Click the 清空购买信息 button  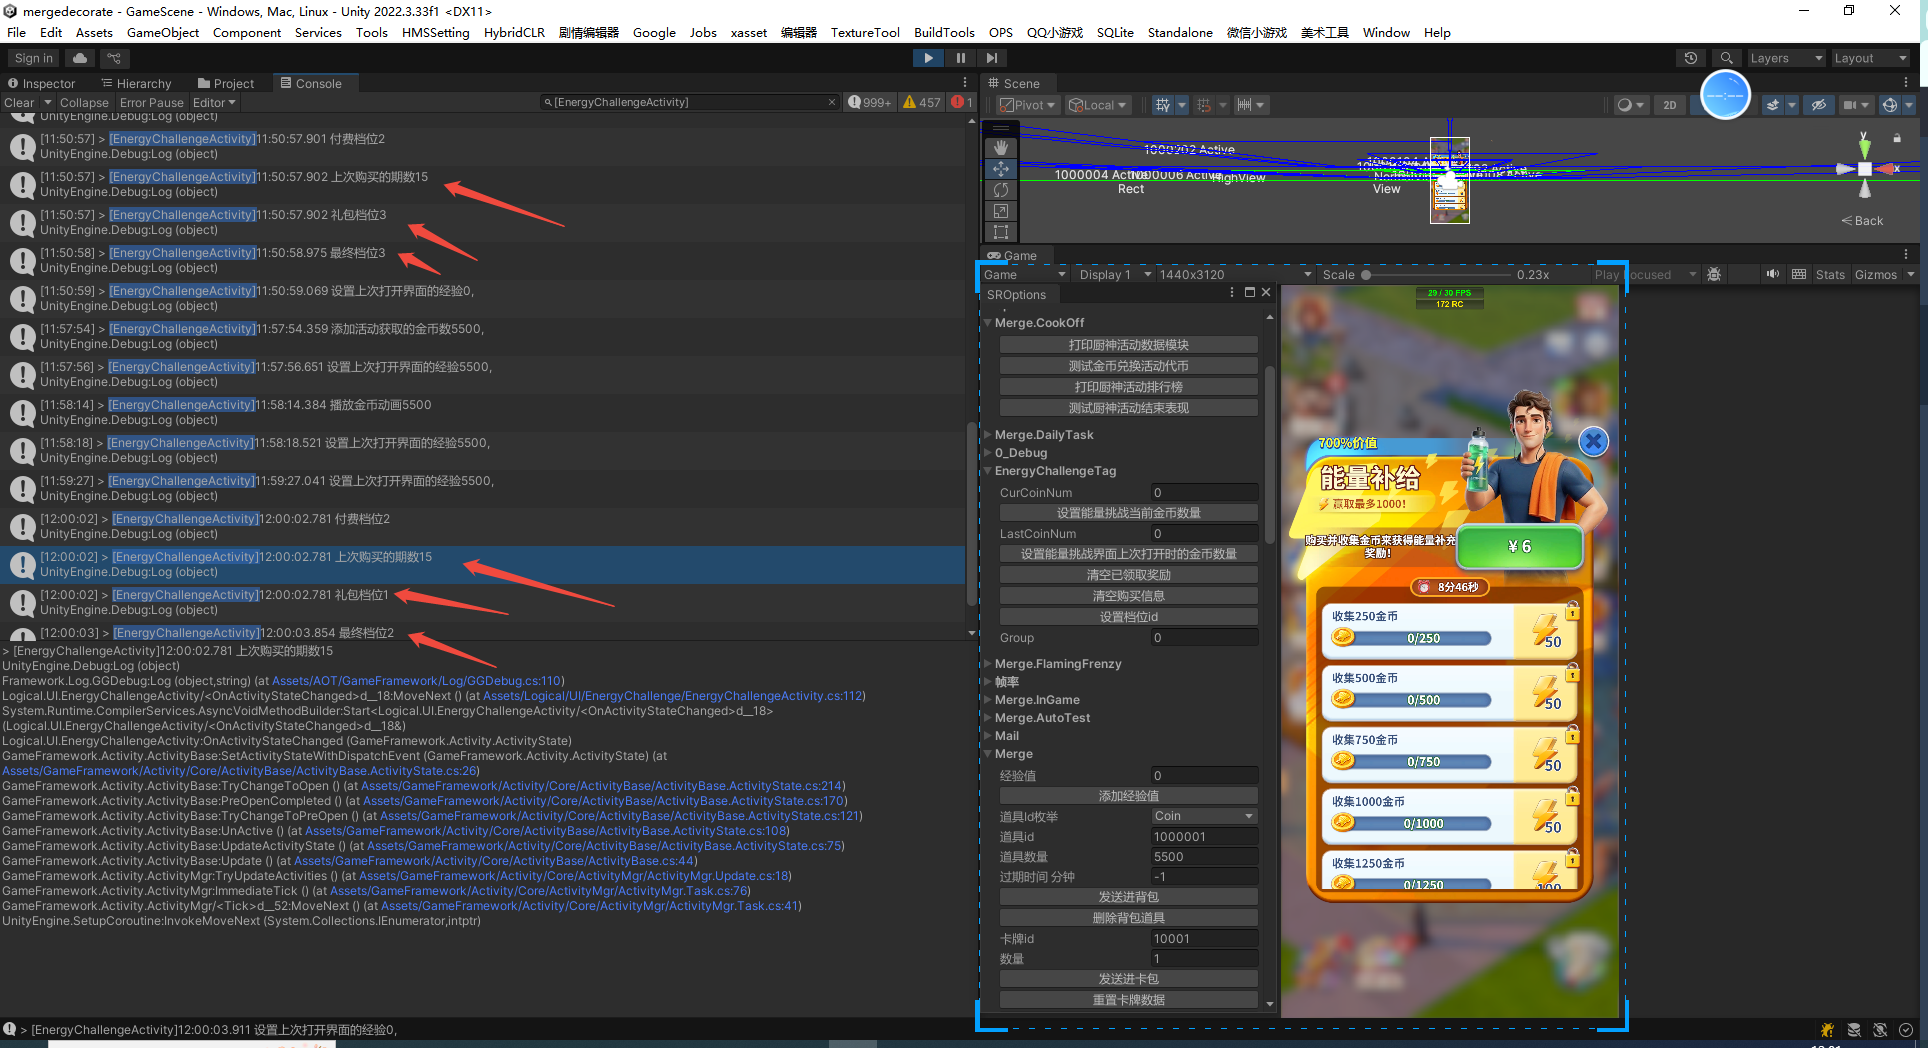pos(1128,596)
